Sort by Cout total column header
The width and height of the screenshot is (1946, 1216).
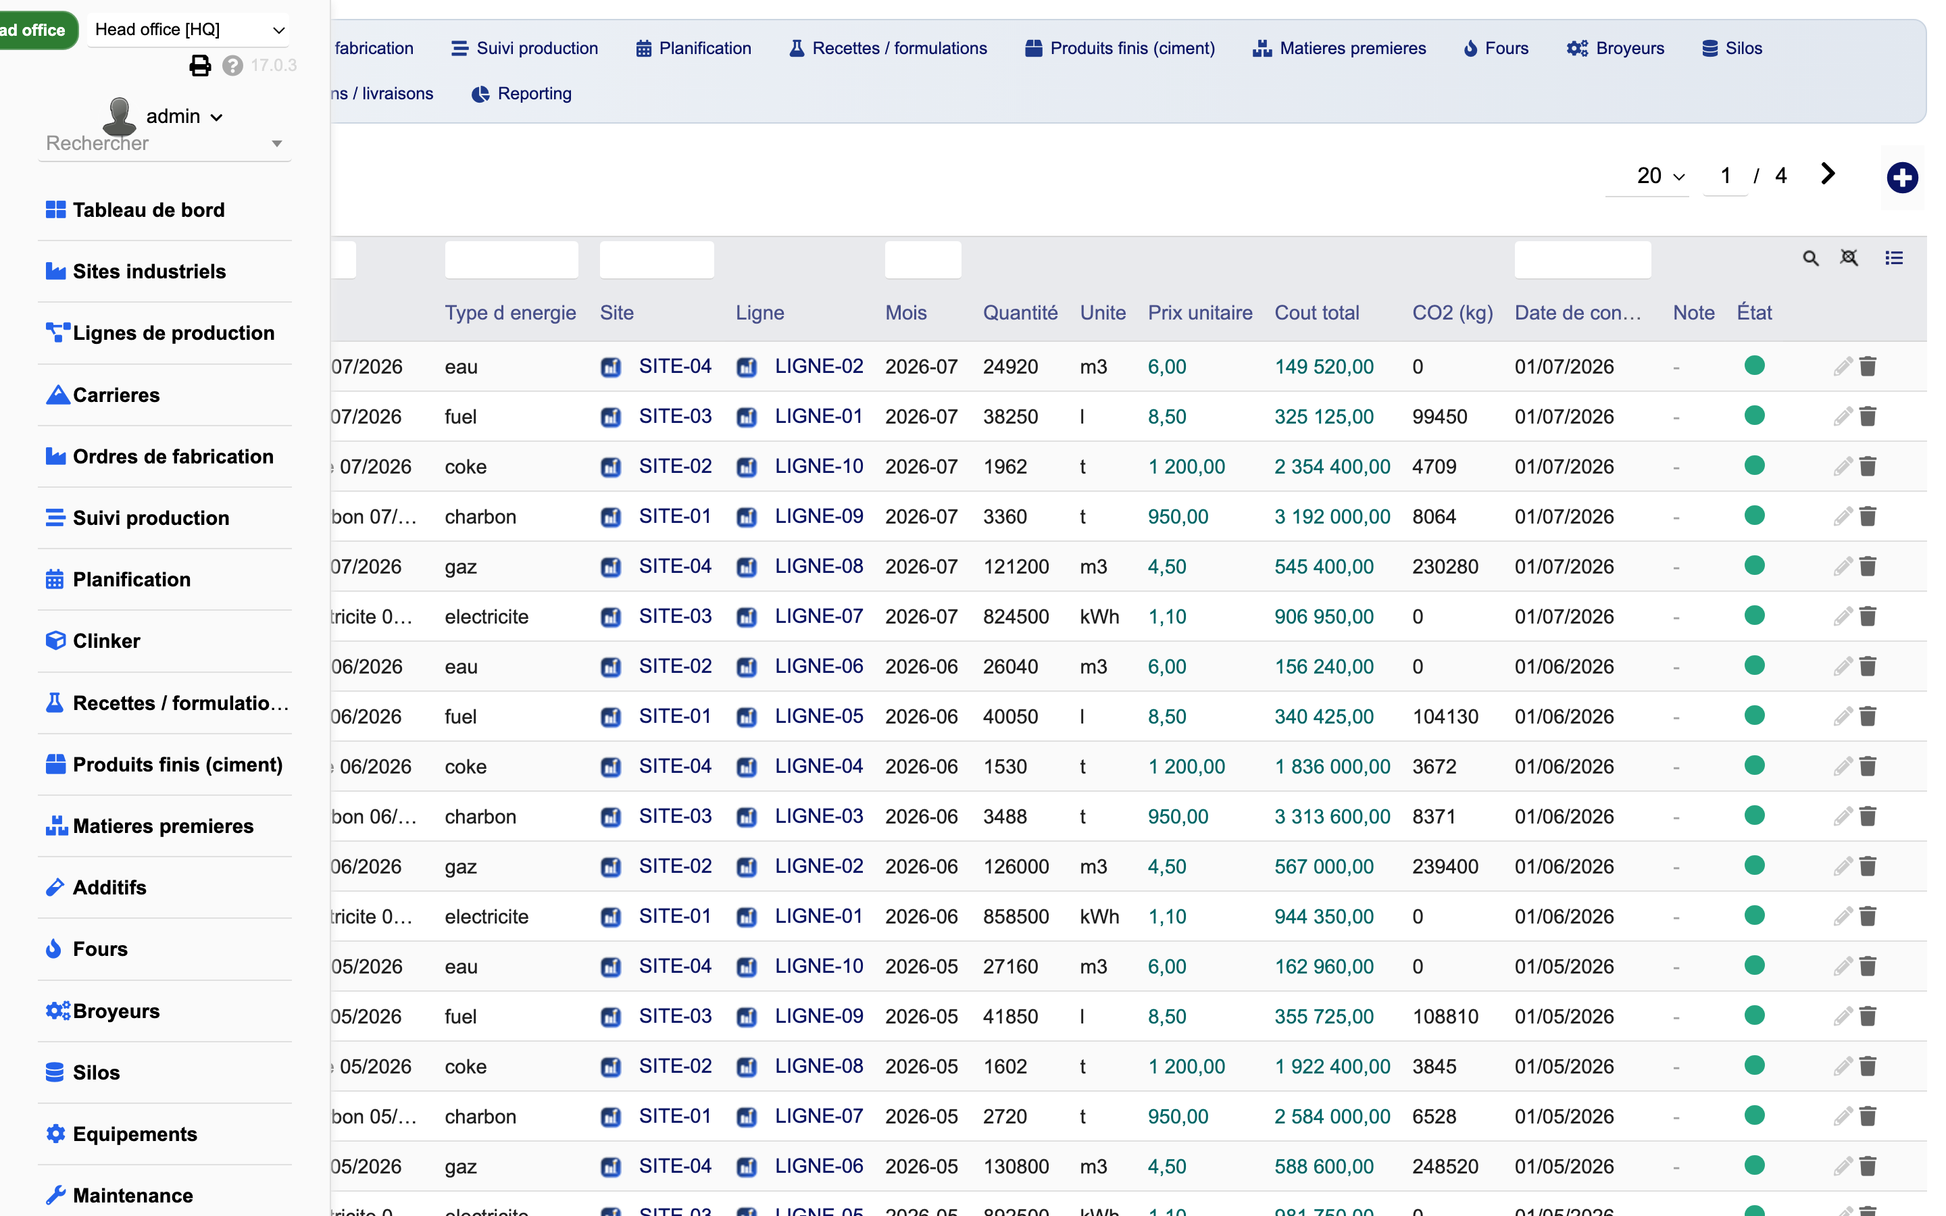coord(1317,313)
